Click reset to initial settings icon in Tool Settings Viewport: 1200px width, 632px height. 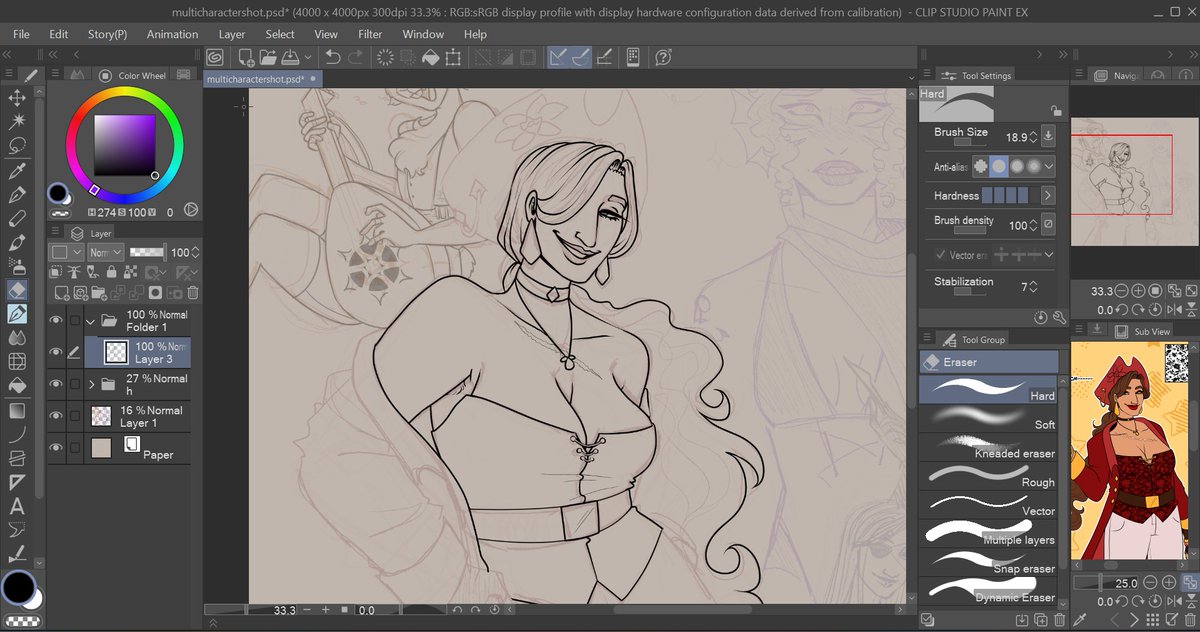pos(1041,317)
